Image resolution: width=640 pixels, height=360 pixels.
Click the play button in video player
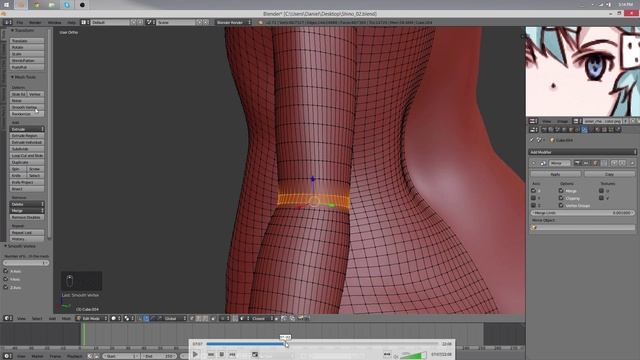(195, 354)
